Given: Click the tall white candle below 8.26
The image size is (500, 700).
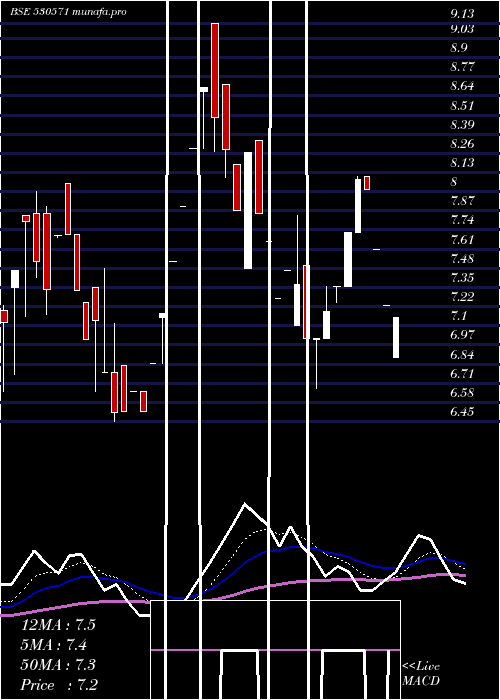Looking at the screenshot, I should pyautogui.click(x=248, y=210).
